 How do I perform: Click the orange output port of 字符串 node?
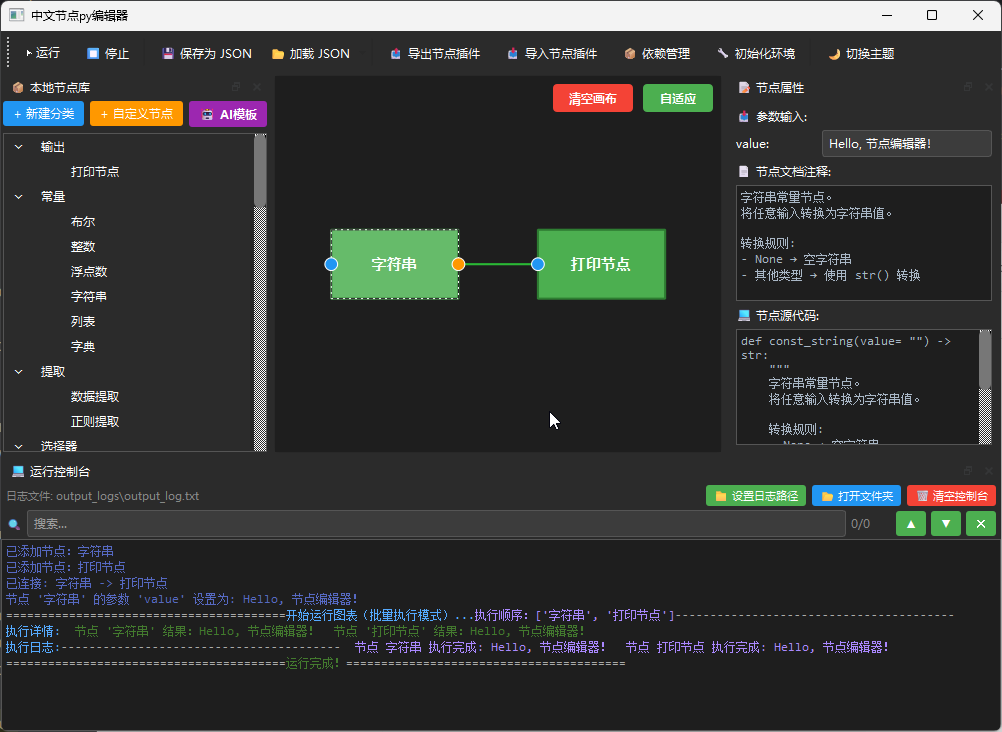coord(458,264)
